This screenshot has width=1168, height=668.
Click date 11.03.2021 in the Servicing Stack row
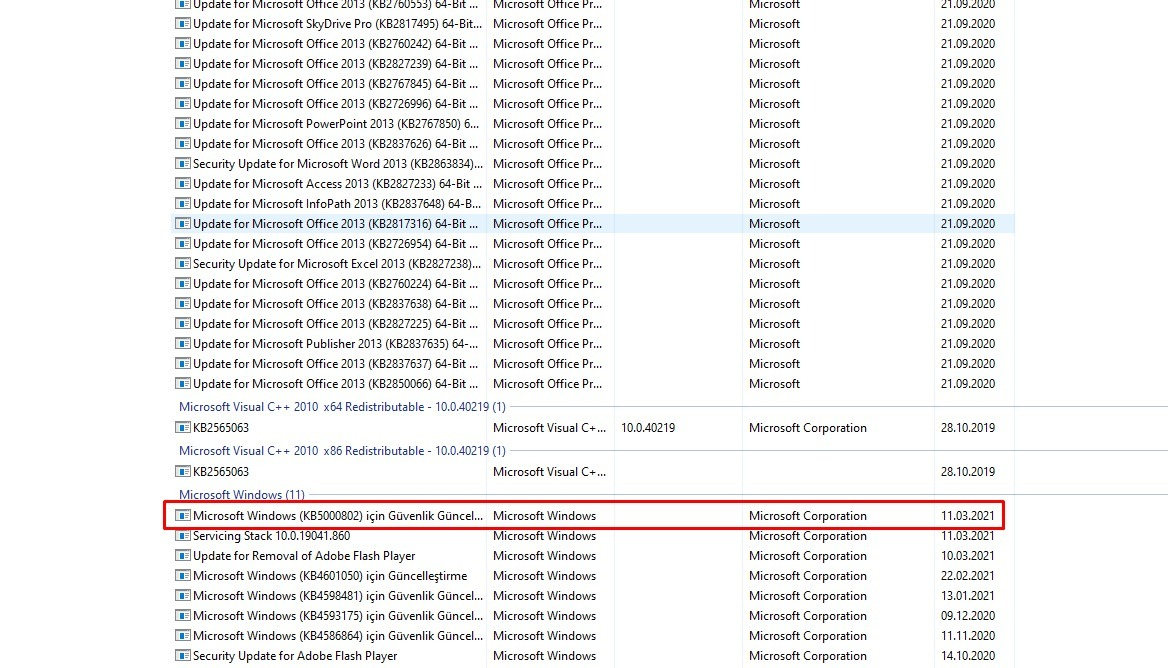[x=968, y=535]
